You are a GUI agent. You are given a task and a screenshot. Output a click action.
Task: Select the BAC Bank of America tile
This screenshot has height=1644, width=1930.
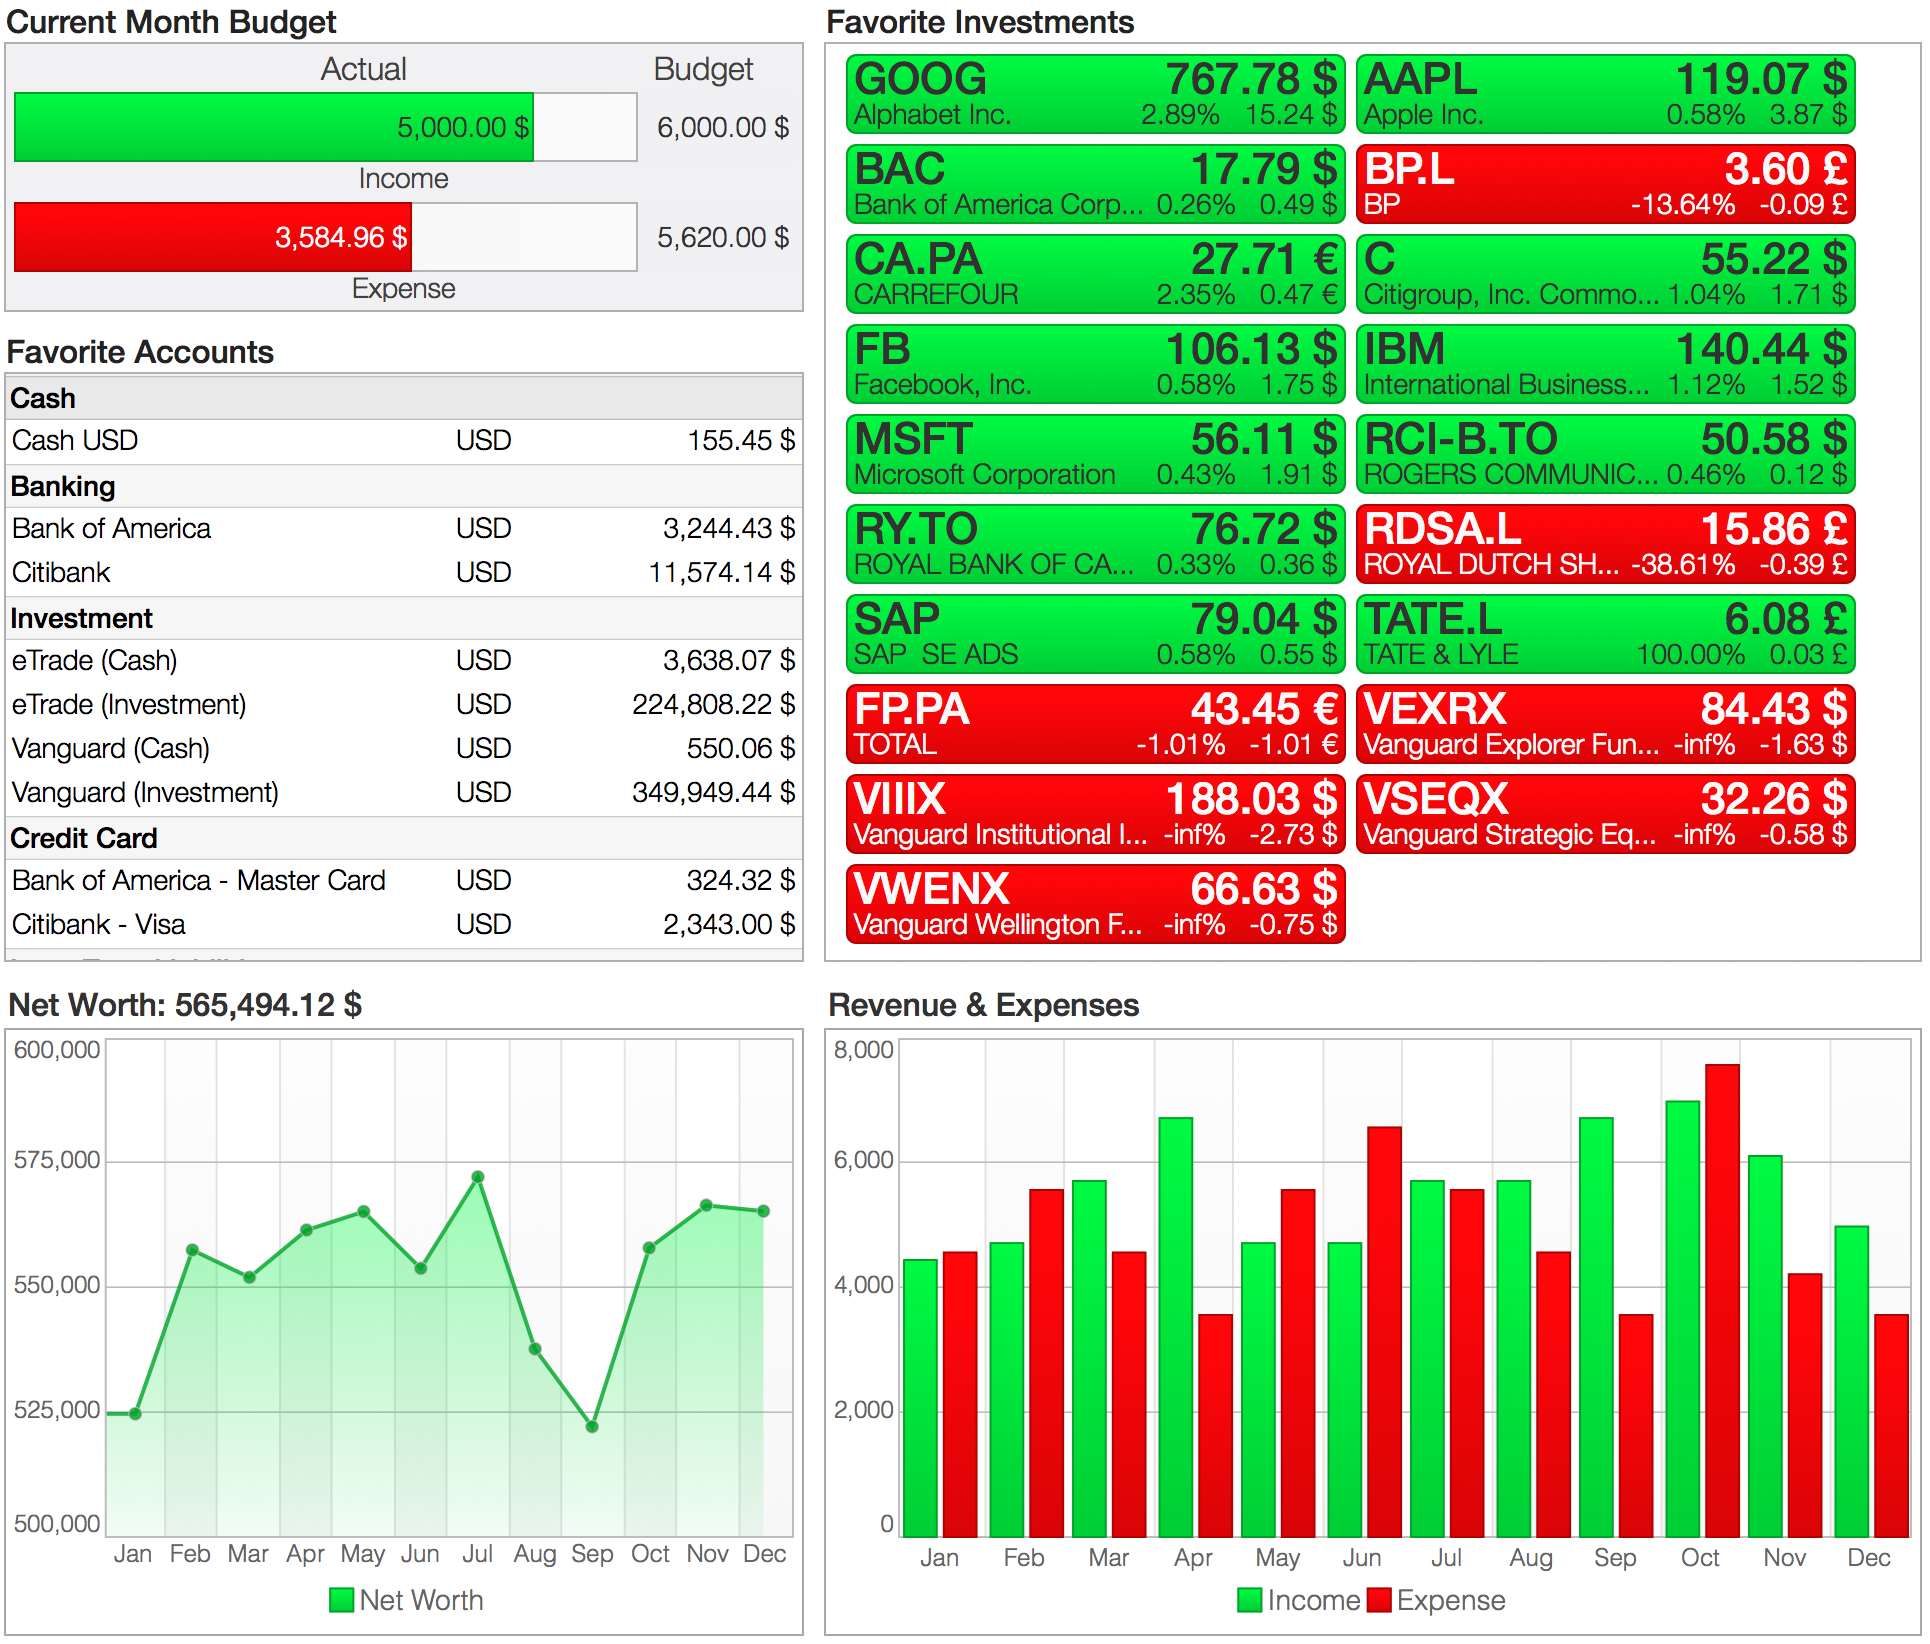coord(1096,184)
